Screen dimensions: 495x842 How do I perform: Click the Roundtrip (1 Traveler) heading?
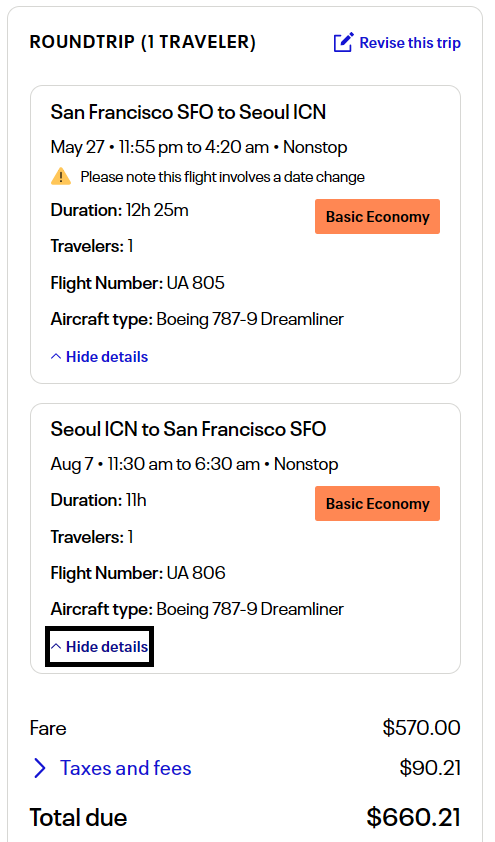coord(143,42)
